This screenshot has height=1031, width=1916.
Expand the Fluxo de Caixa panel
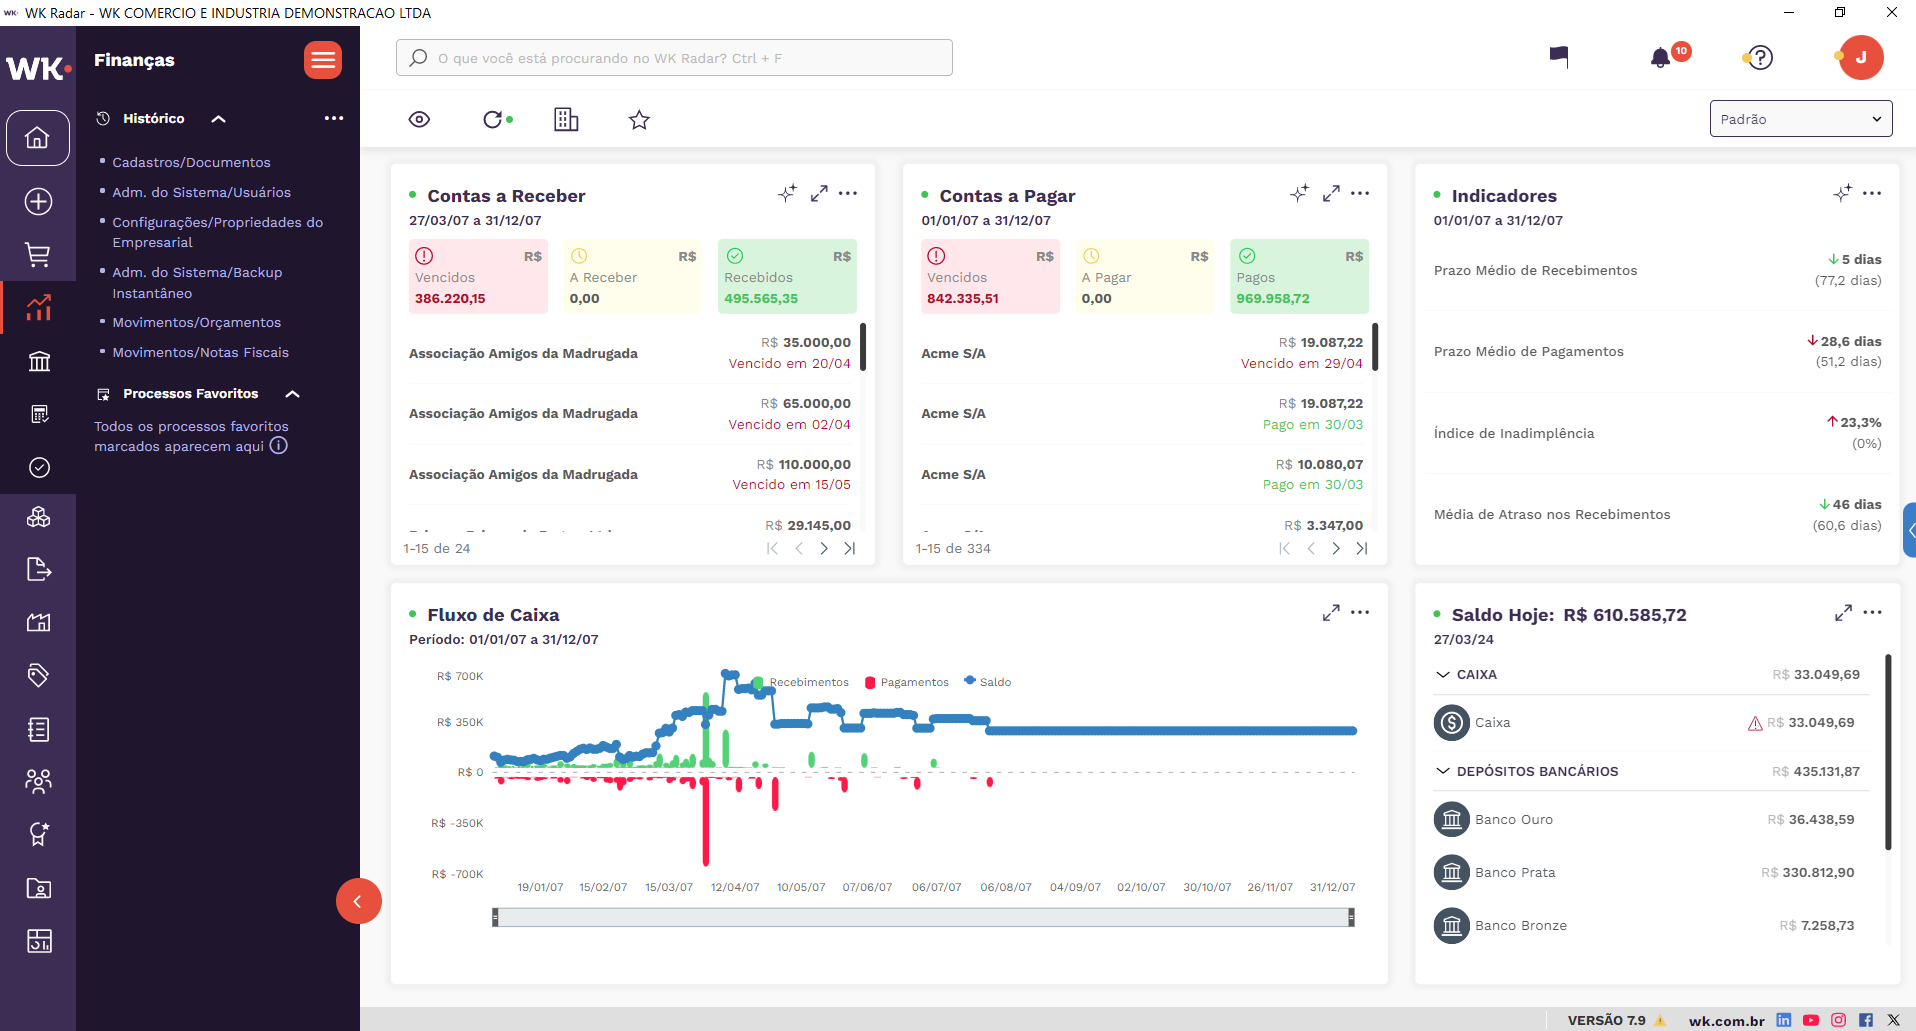pyautogui.click(x=1330, y=613)
